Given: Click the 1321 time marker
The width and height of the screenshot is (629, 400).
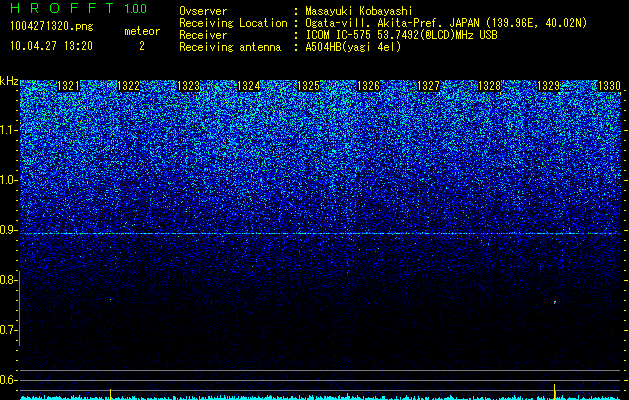Looking at the screenshot, I should [69, 86].
